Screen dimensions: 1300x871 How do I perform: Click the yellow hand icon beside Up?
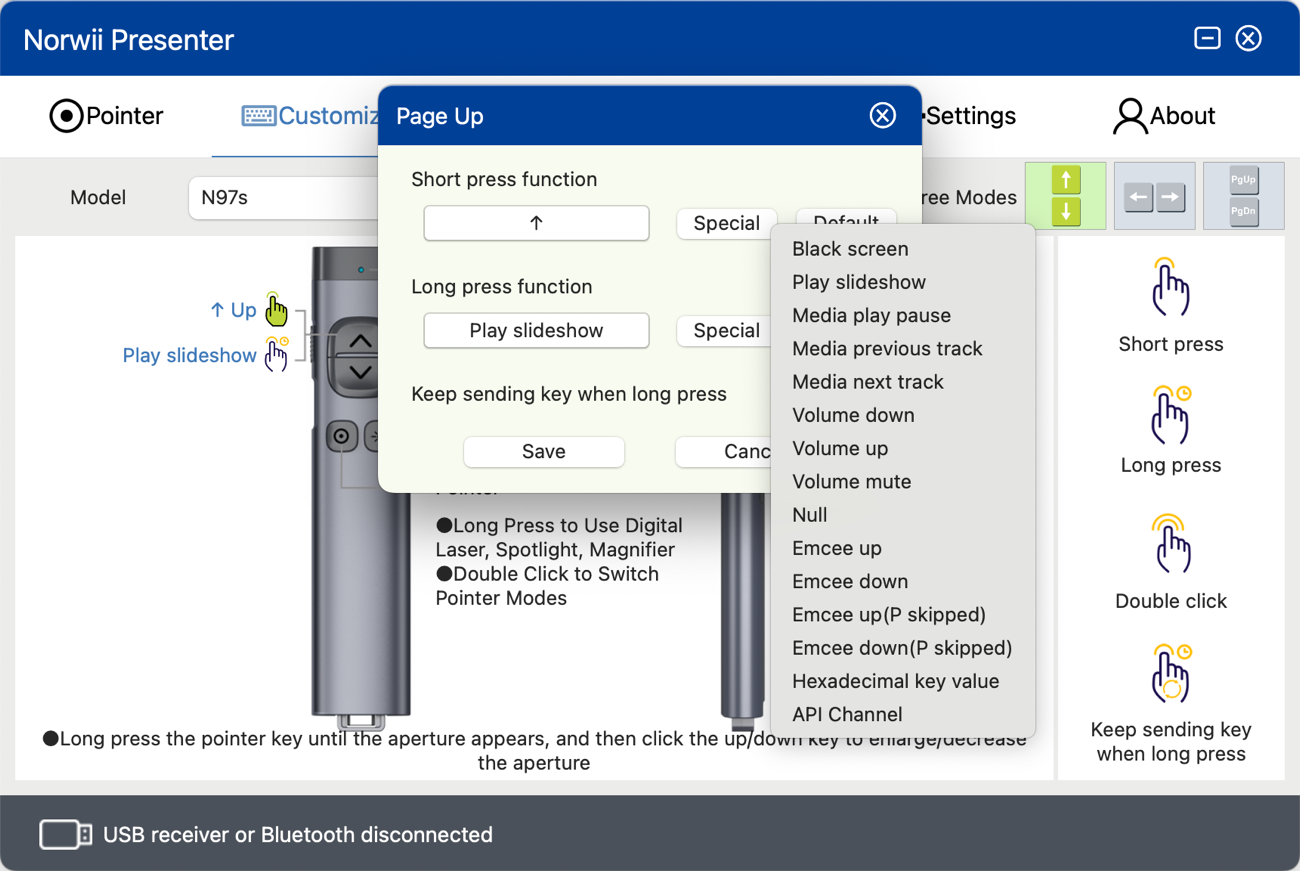(276, 310)
